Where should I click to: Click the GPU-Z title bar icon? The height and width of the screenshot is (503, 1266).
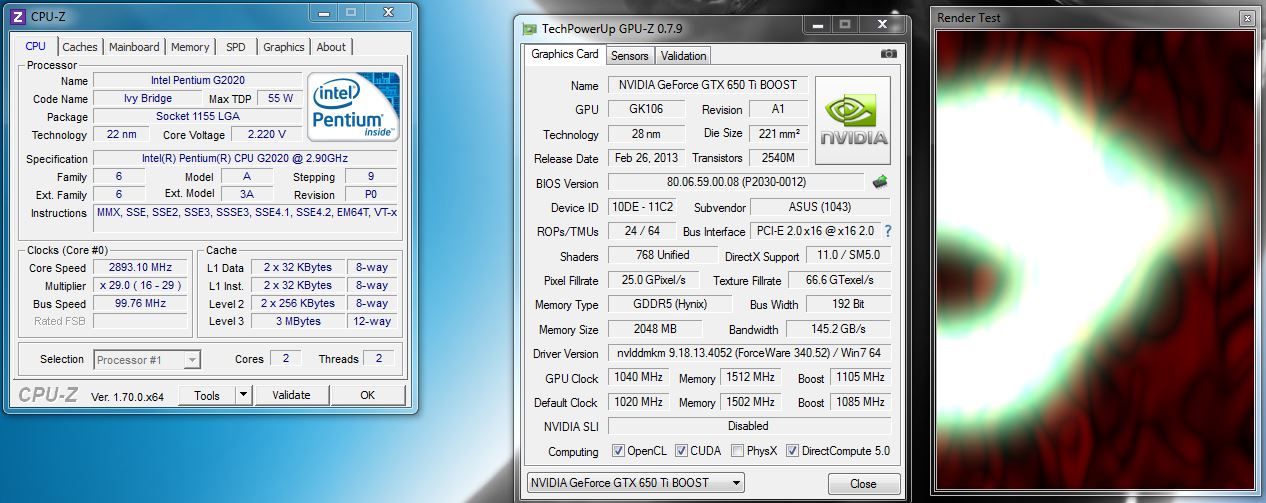pos(529,28)
